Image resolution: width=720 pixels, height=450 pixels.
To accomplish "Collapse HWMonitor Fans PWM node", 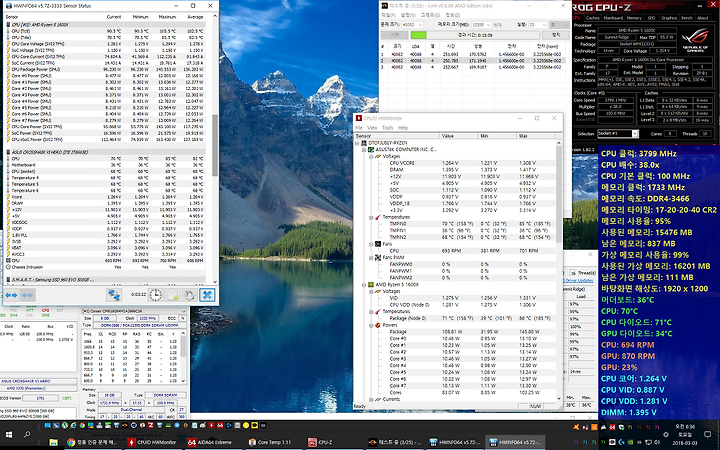I will coord(371,258).
